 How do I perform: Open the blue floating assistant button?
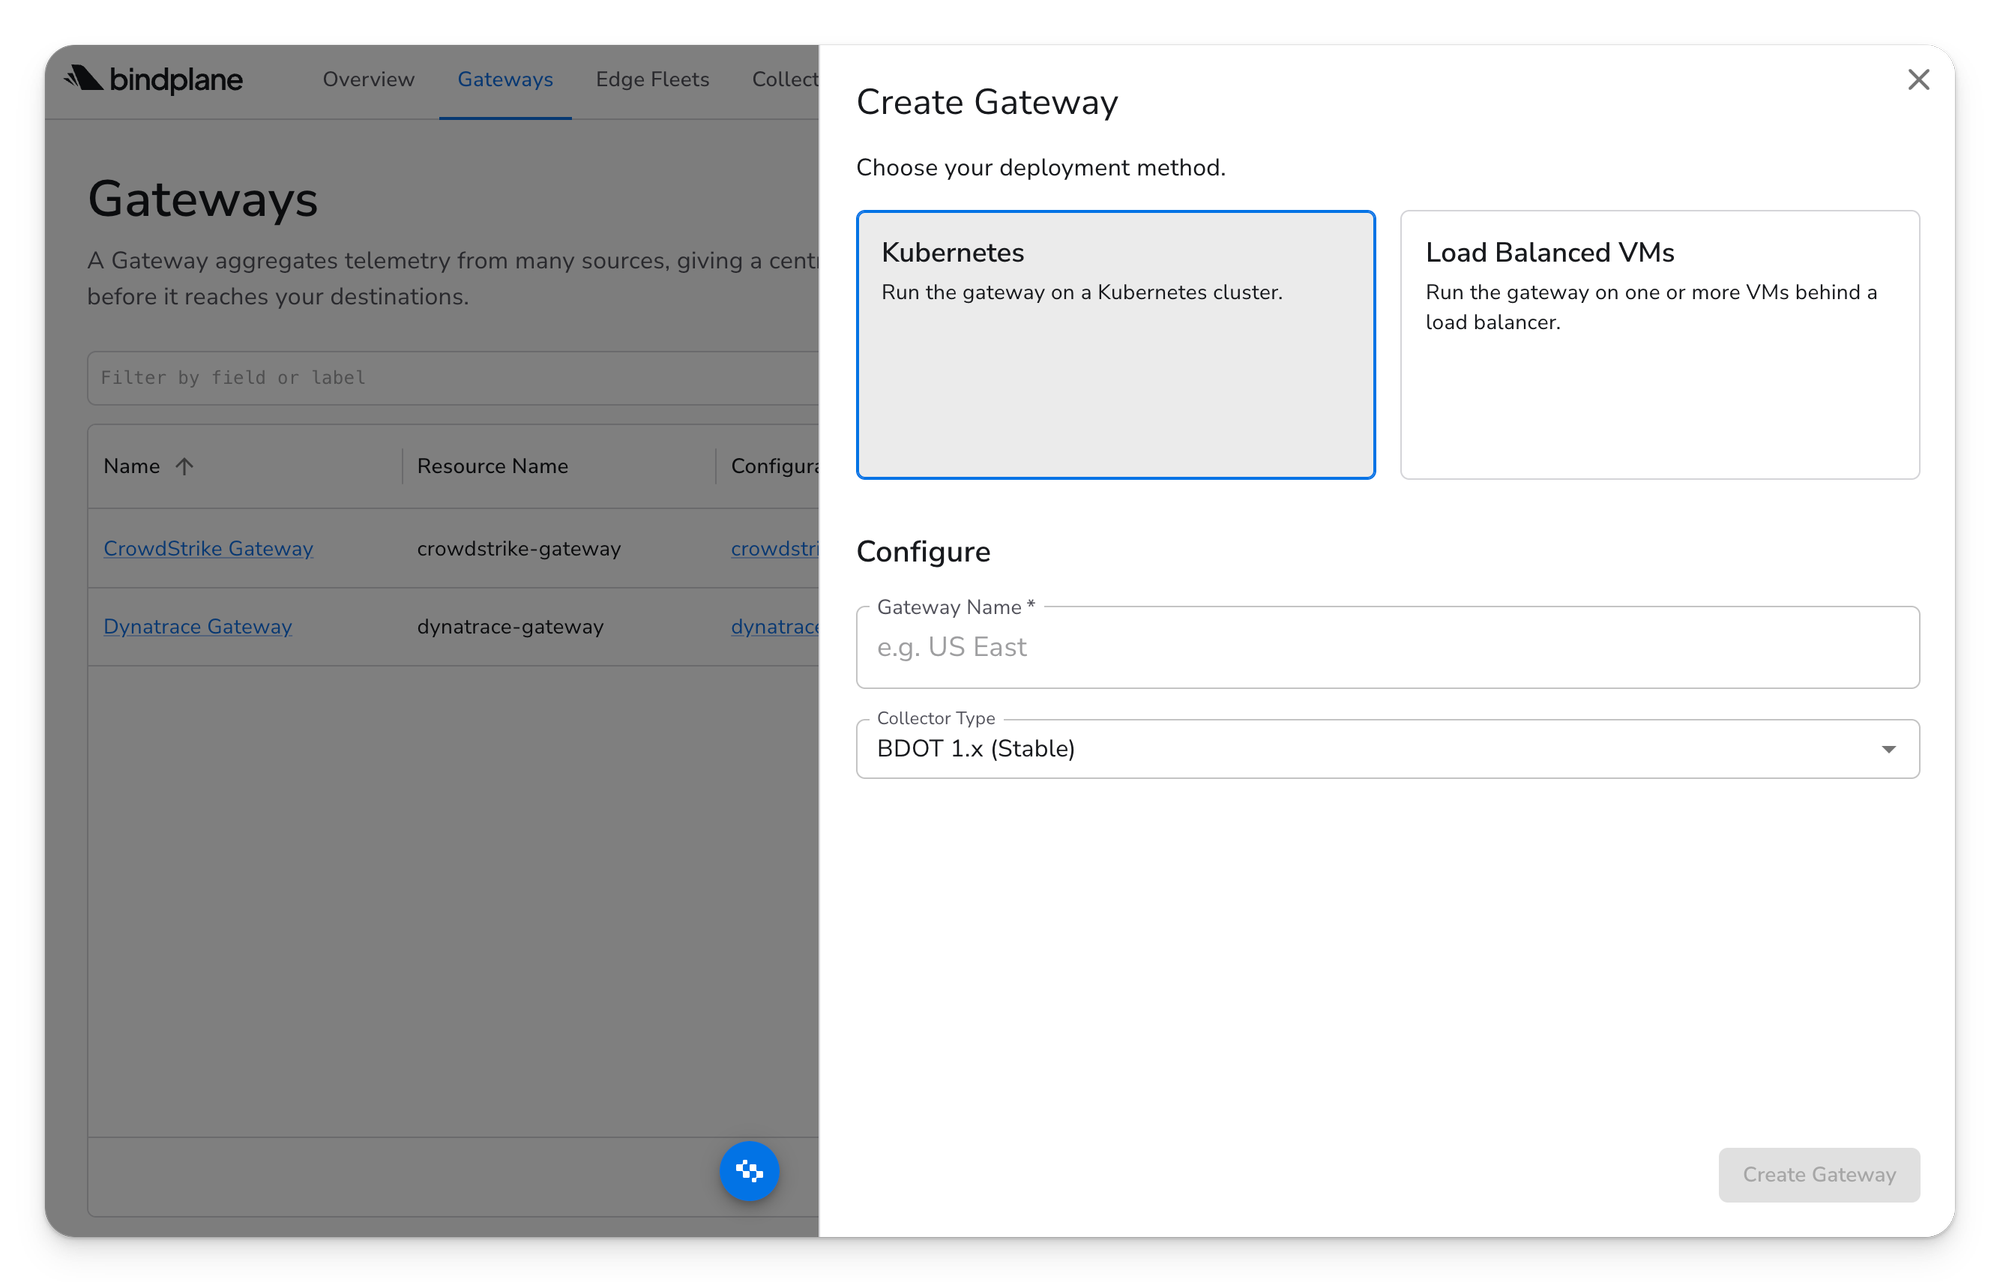749,1171
